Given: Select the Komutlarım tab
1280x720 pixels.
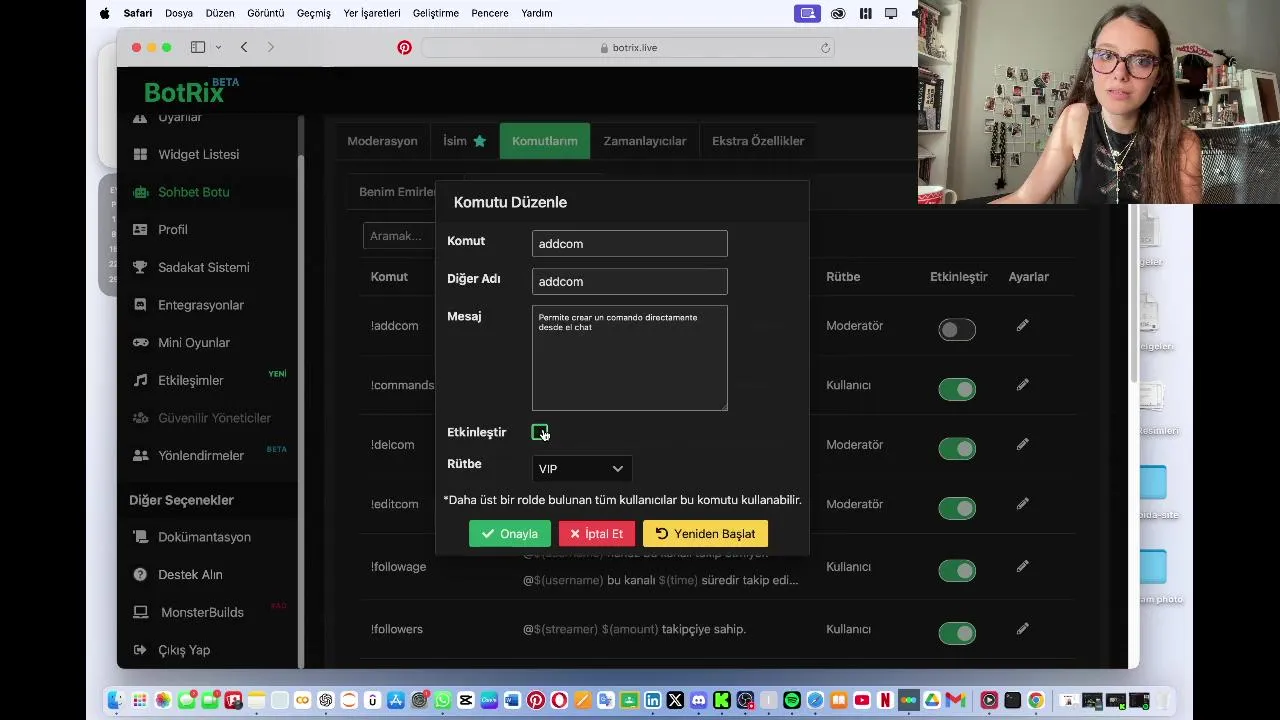Looking at the screenshot, I should 545,141.
